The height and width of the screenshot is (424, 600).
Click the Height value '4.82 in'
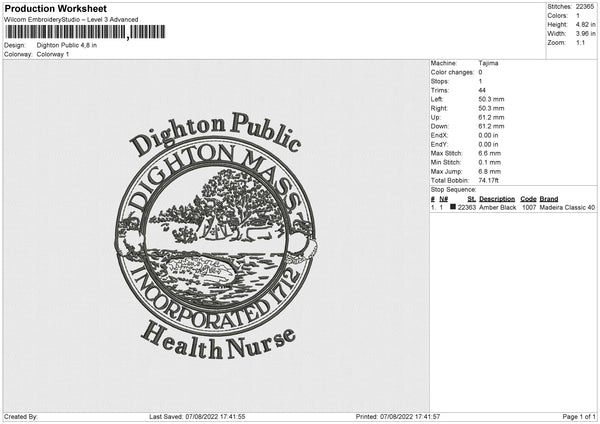point(585,24)
